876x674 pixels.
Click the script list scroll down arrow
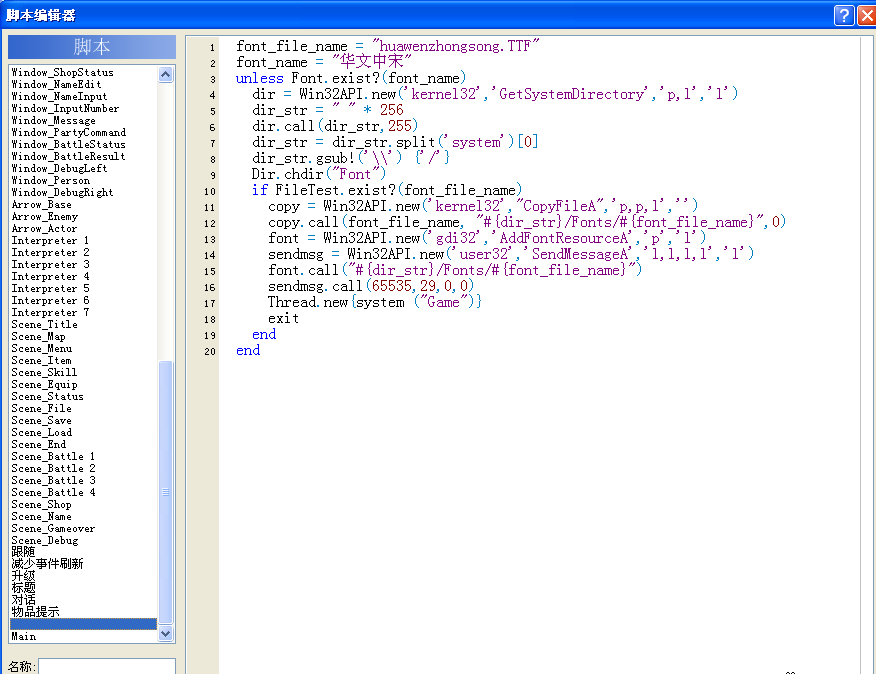tap(165, 634)
